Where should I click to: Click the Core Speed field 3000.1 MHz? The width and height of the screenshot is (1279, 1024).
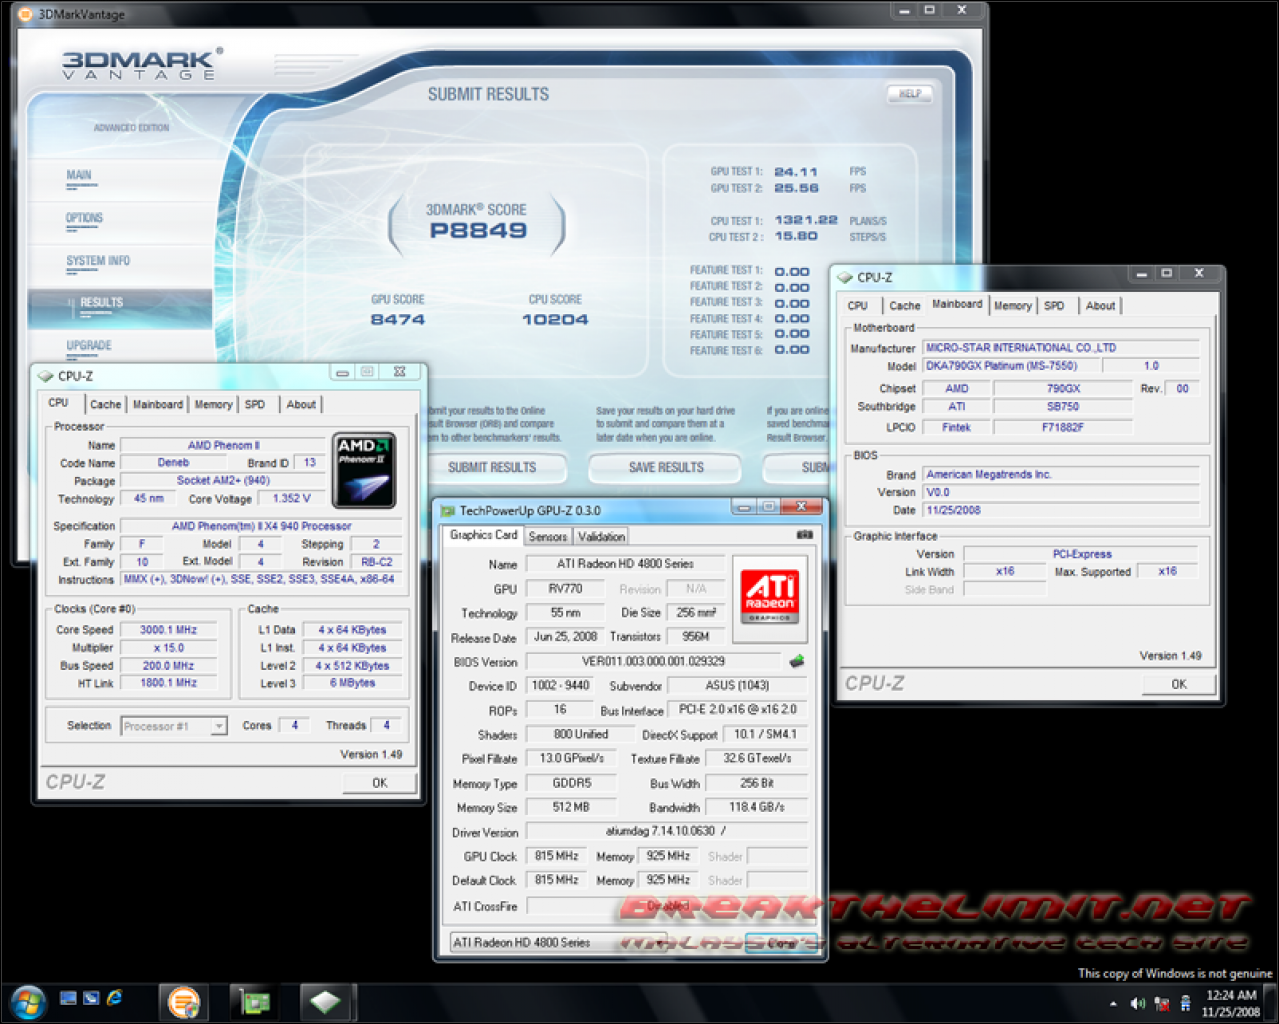[168, 630]
